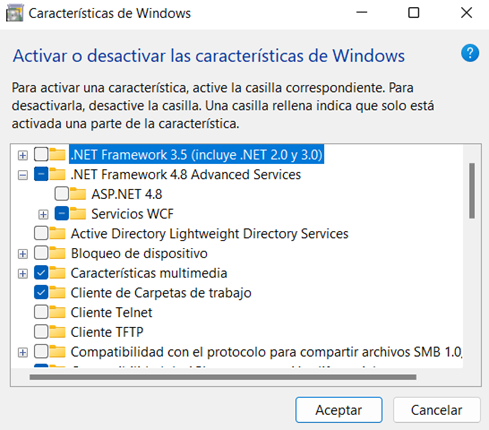
Task: Click the folder icon next to Cliente Telnet
Action: coord(57,312)
